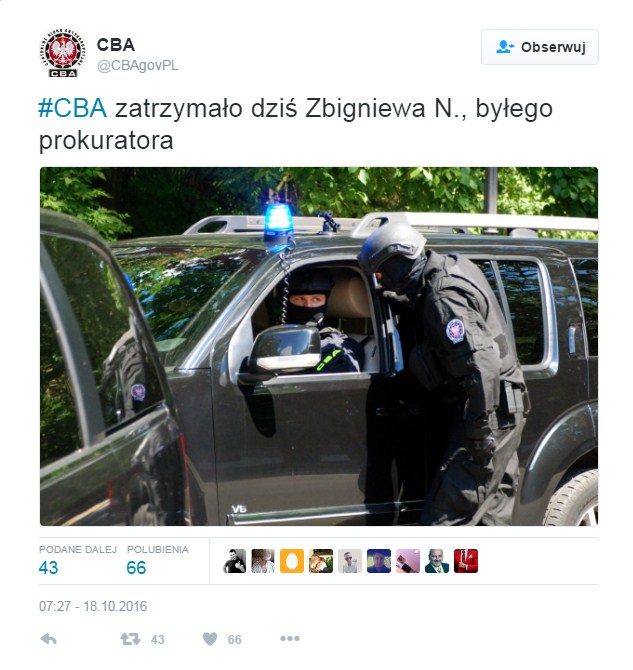Enlarge the photo of masked officers
This screenshot has height=670, width=633.
(319, 347)
